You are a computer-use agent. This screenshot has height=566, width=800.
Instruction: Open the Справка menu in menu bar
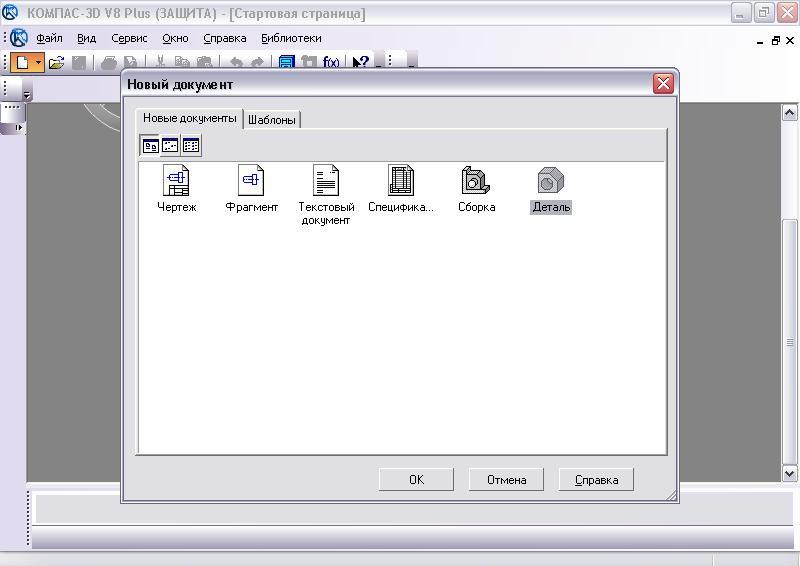pos(224,38)
